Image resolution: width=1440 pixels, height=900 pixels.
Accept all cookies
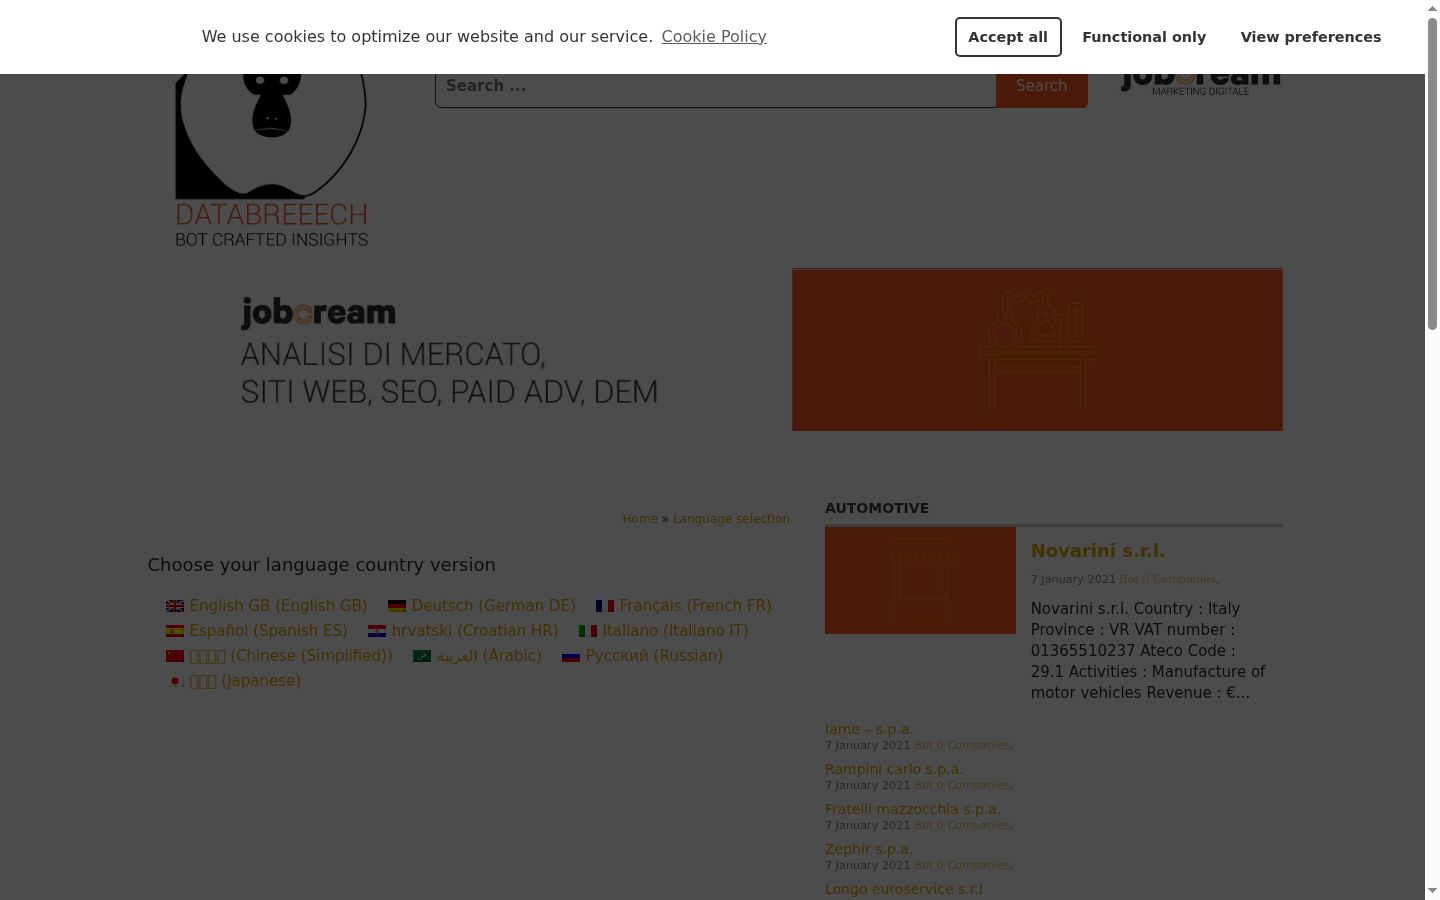[1008, 37]
